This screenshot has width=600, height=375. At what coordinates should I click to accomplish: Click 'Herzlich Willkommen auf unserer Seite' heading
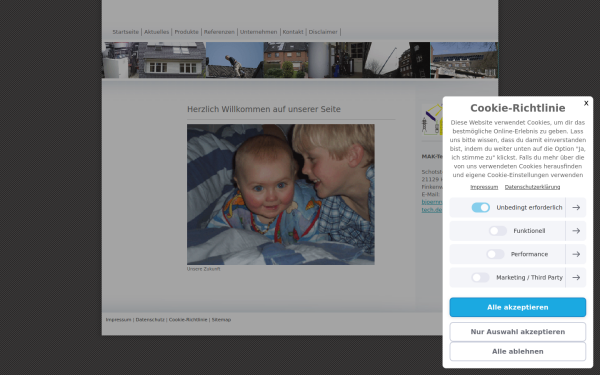(x=264, y=109)
